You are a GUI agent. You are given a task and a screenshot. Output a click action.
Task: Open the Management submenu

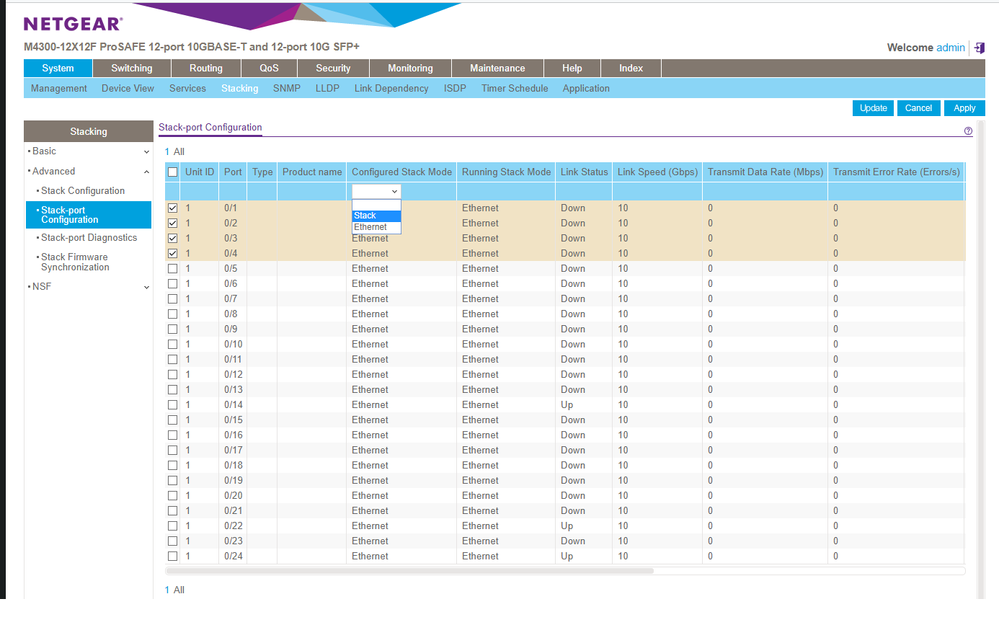tap(59, 89)
